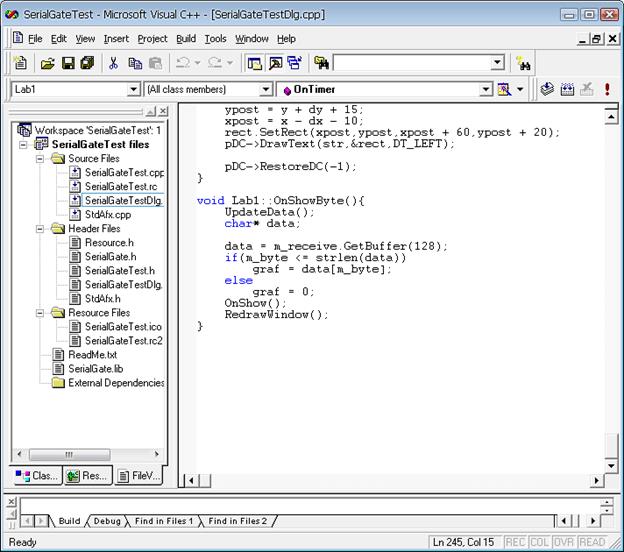Click the Copy toolbar icon
624x552 pixels.
pyautogui.click(x=135, y=63)
